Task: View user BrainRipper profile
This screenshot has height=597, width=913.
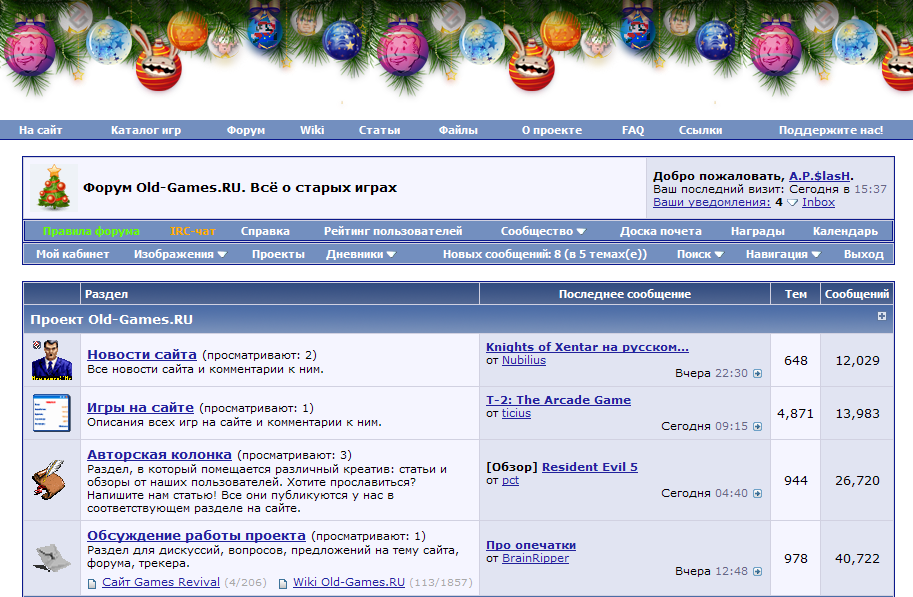Action: [x=535, y=559]
